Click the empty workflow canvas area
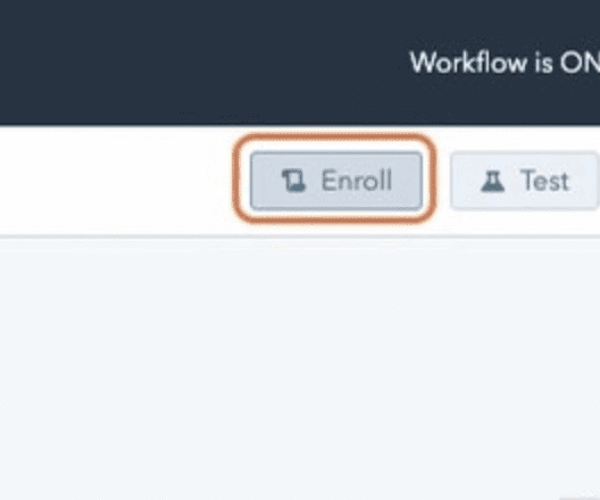 click(300, 369)
